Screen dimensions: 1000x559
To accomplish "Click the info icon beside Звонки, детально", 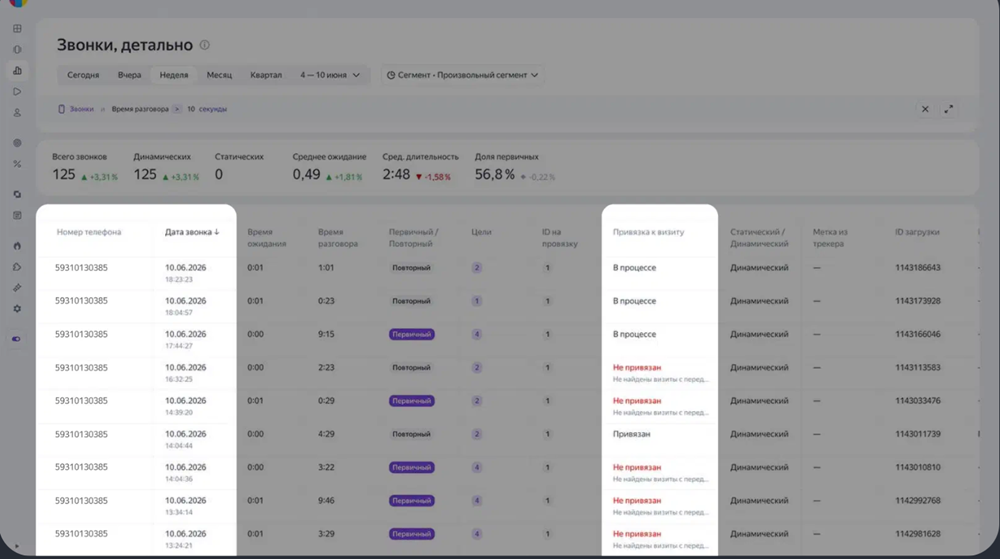I will pos(205,45).
